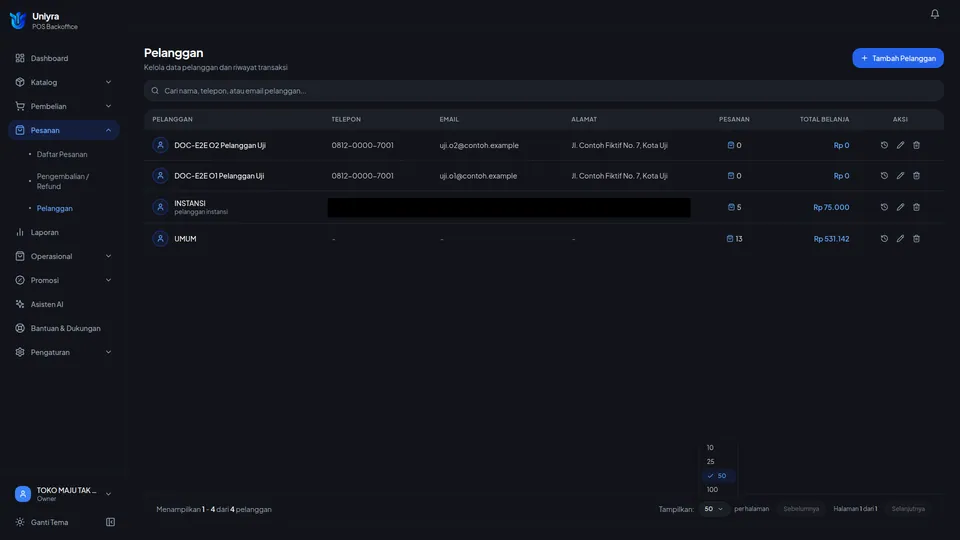The height and width of the screenshot is (540, 960).
Task: Click the UMUM customer avatar icon
Action: point(160,239)
